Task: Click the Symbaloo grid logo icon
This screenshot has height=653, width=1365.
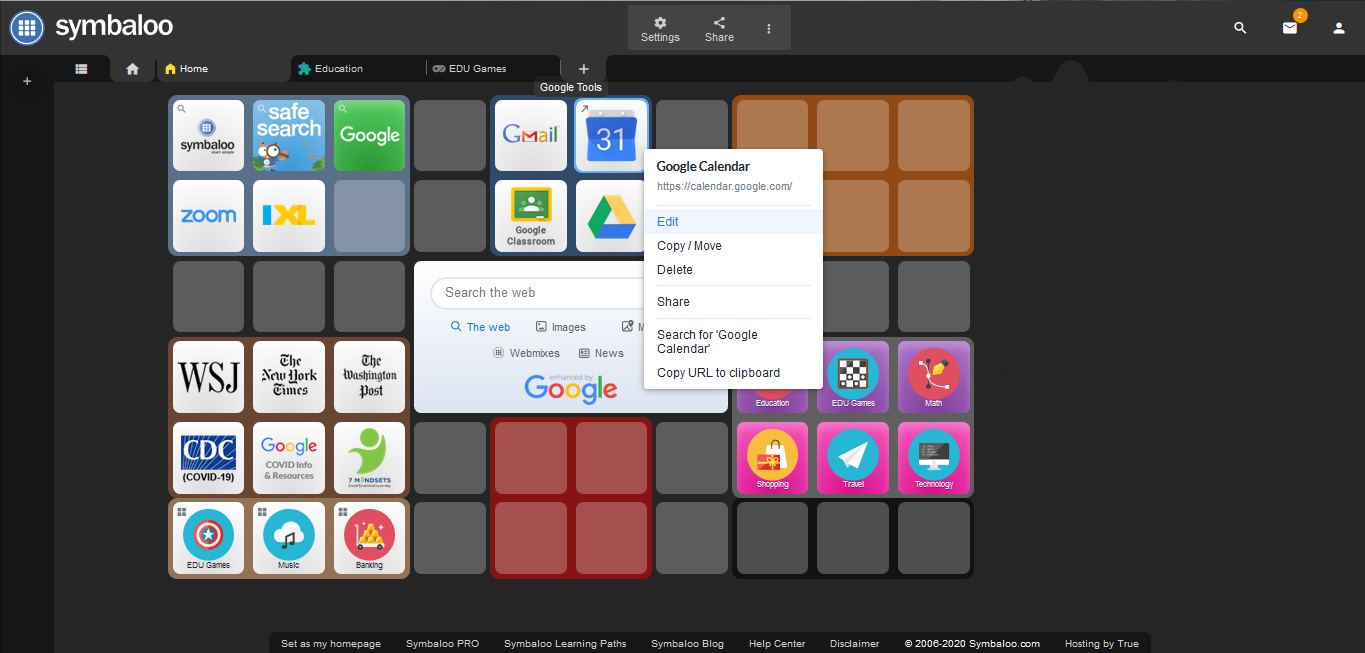Action: click(27, 27)
